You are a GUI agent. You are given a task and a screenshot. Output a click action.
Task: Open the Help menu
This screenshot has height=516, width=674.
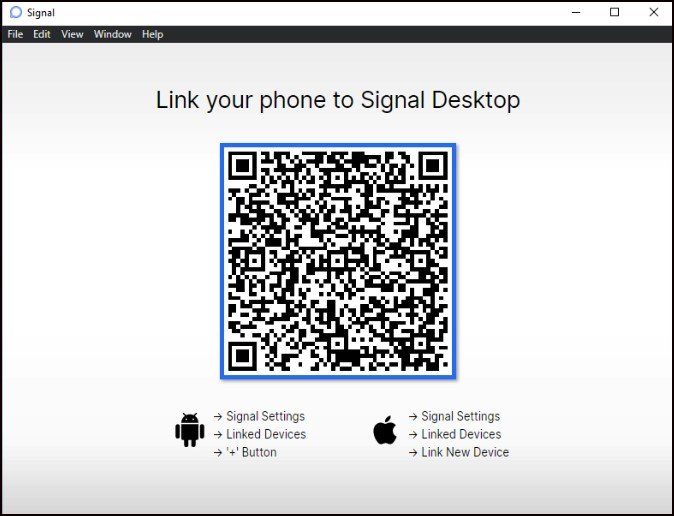pyautogui.click(x=152, y=34)
